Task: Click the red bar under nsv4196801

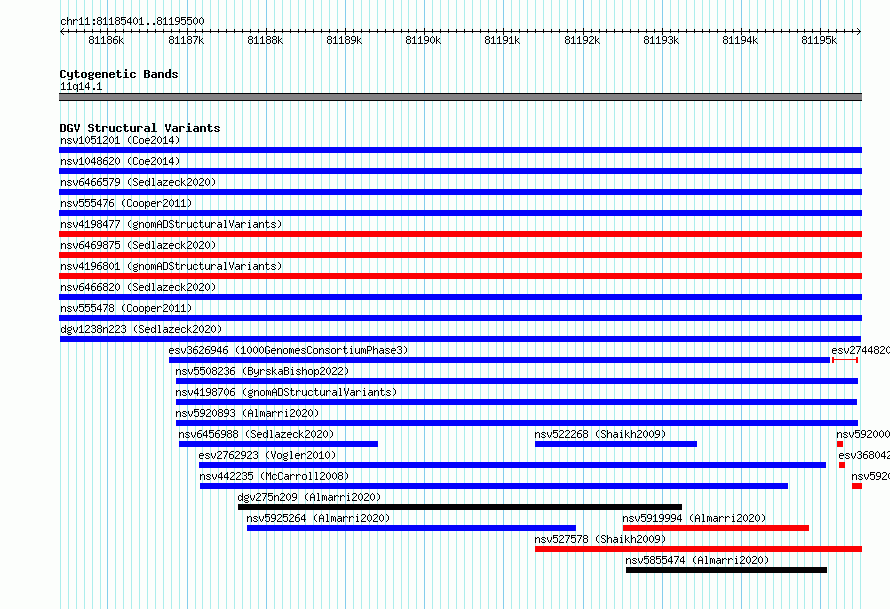Action: [460, 276]
